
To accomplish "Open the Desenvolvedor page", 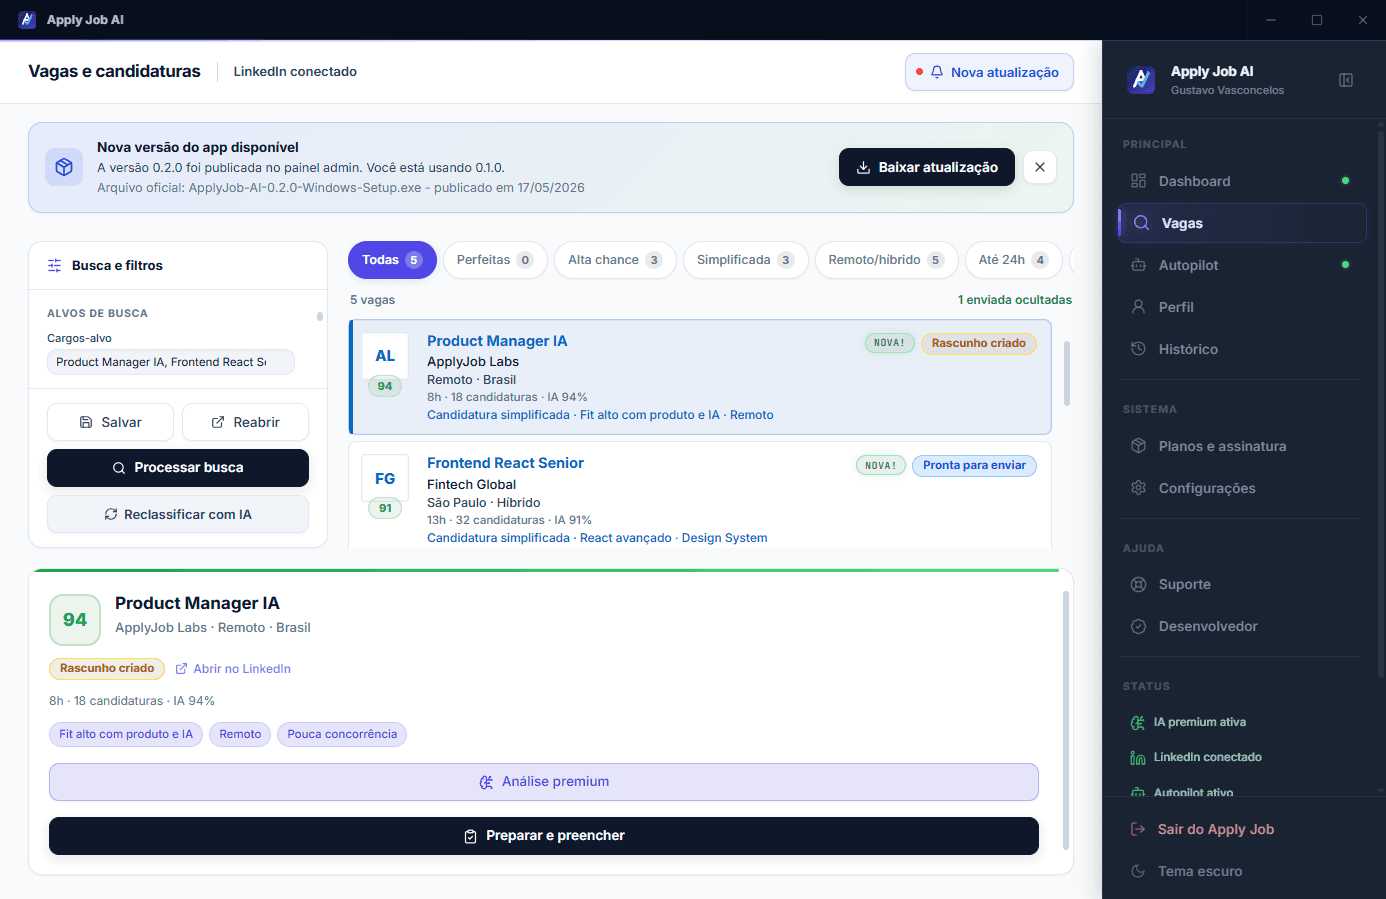I will (1242, 626).
